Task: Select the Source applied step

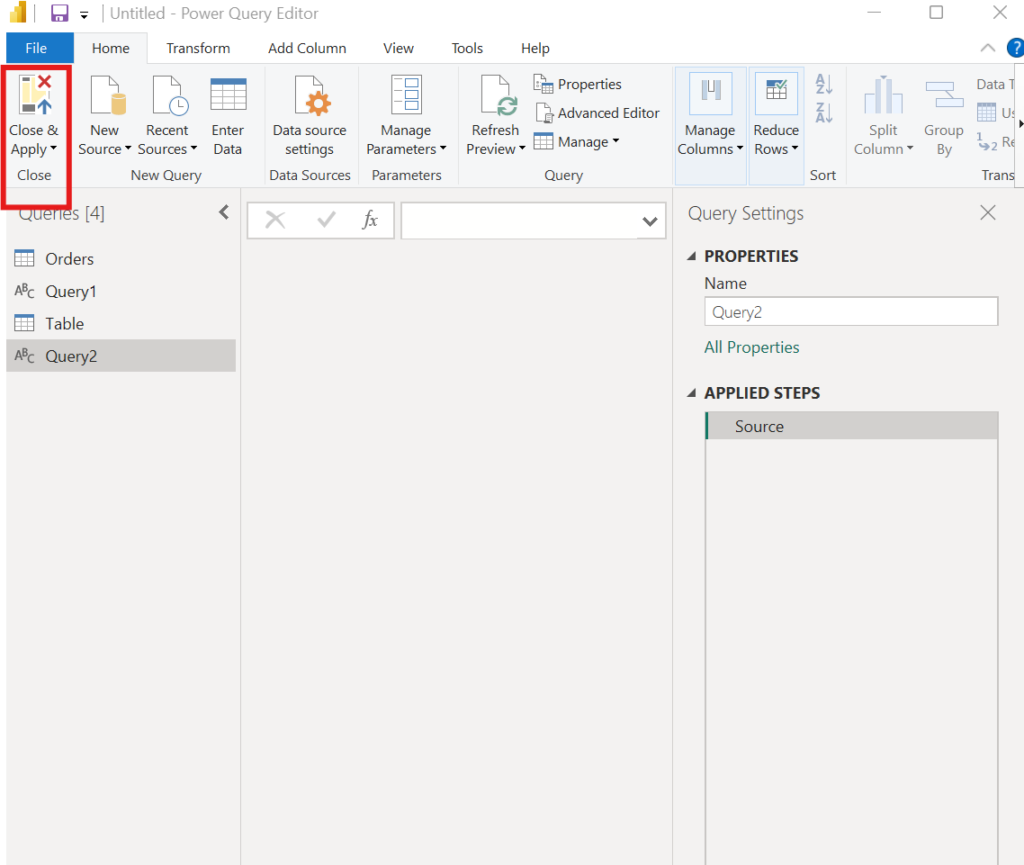Action: 852,426
